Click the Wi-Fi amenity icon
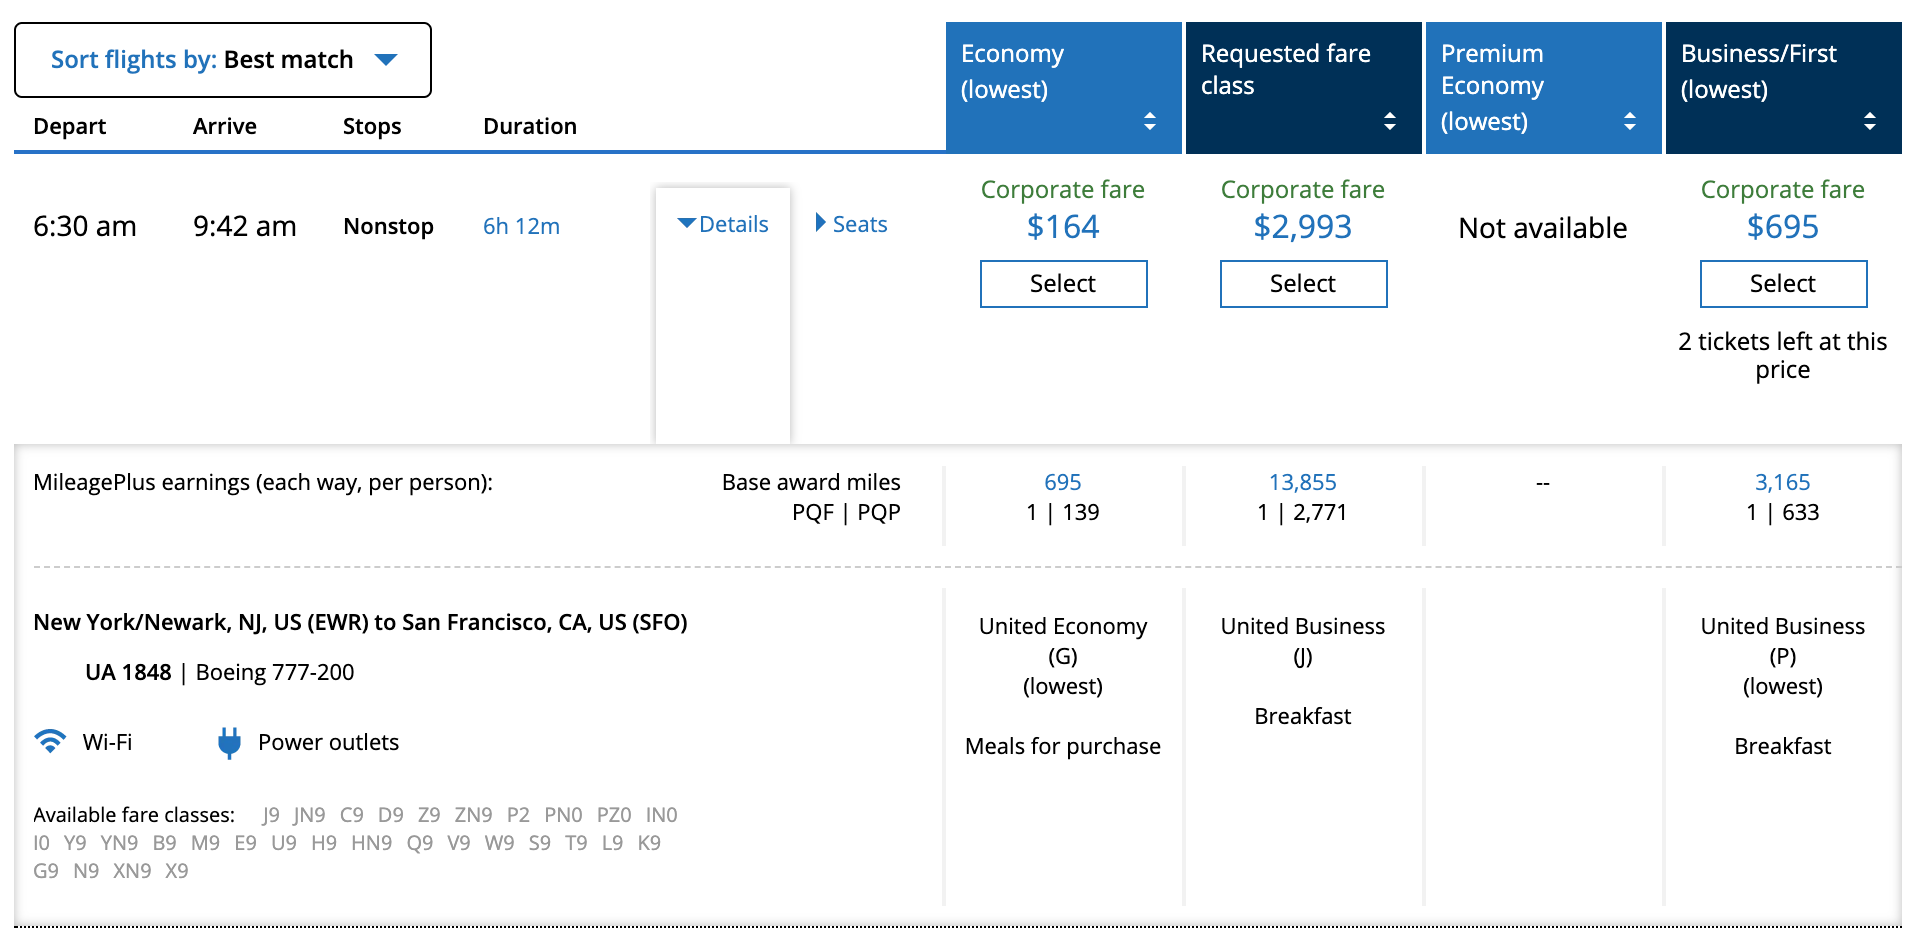This screenshot has width=1920, height=942. (50, 741)
